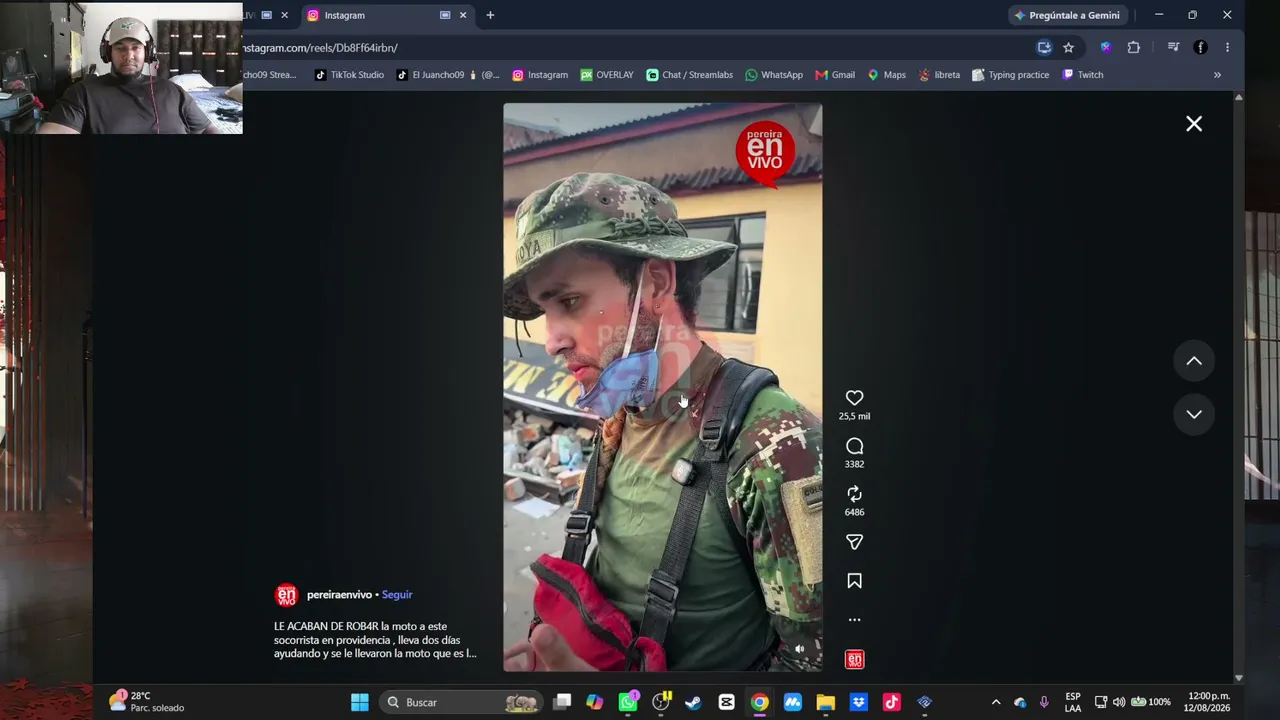Open a new browser tab

490,15
